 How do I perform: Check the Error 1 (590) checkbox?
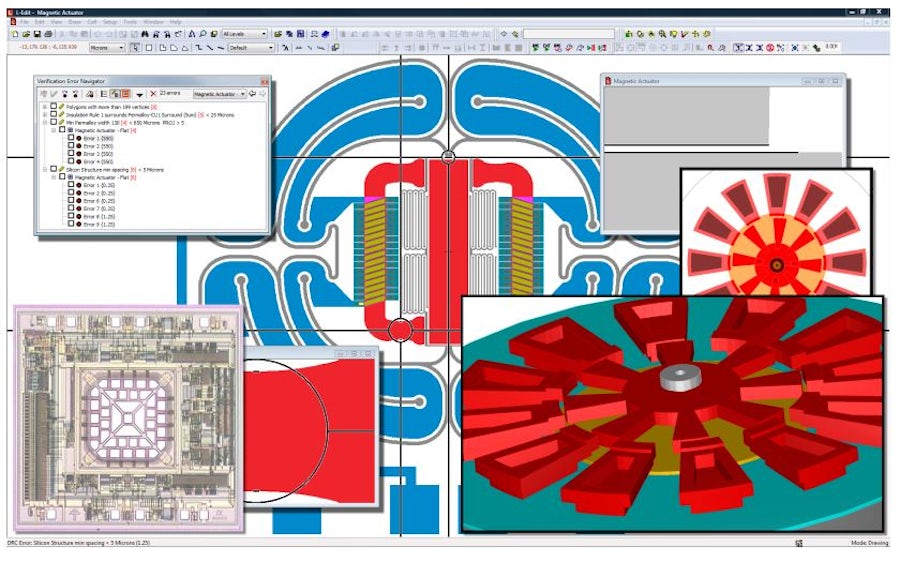(x=71, y=138)
